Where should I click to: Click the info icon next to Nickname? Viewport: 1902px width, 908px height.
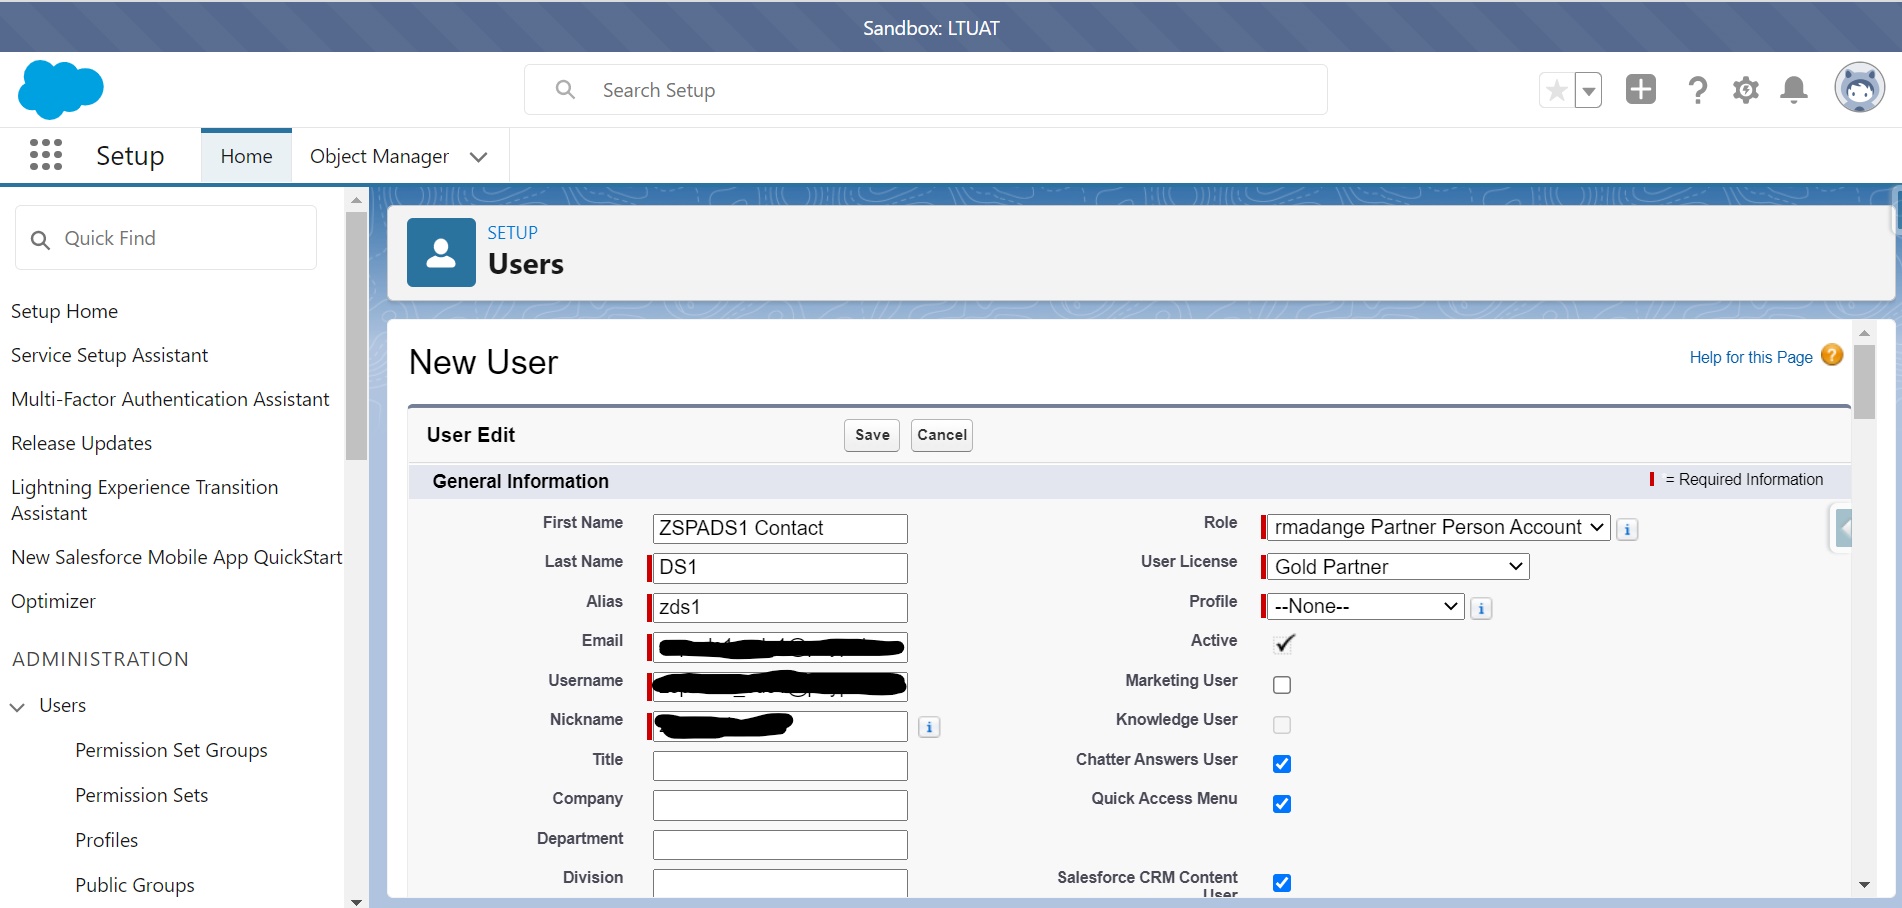929,727
